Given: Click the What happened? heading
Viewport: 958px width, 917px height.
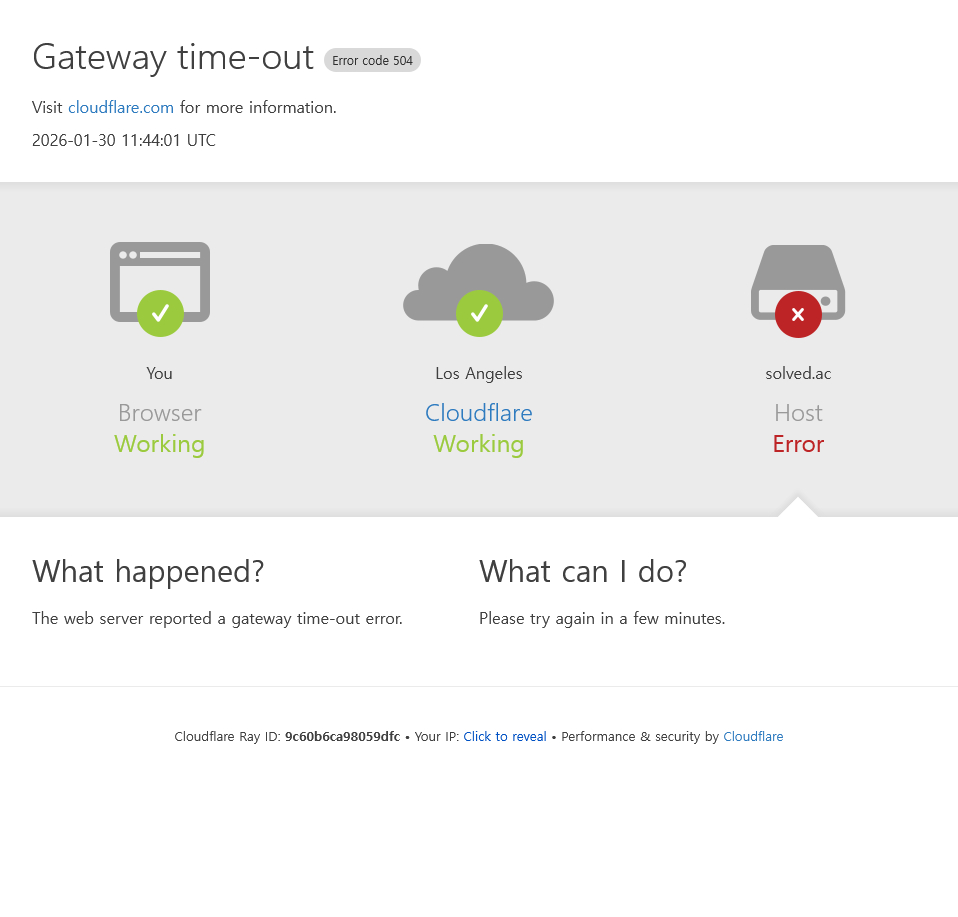Looking at the screenshot, I should [148, 572].
